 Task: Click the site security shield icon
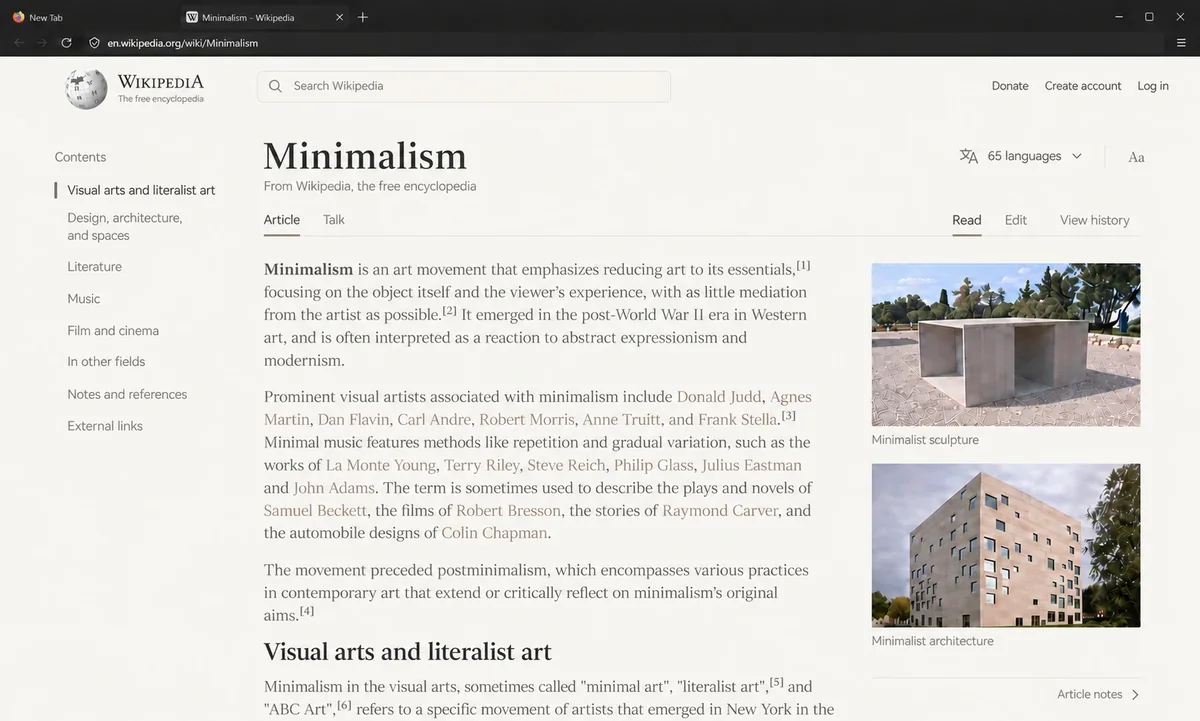94,43
